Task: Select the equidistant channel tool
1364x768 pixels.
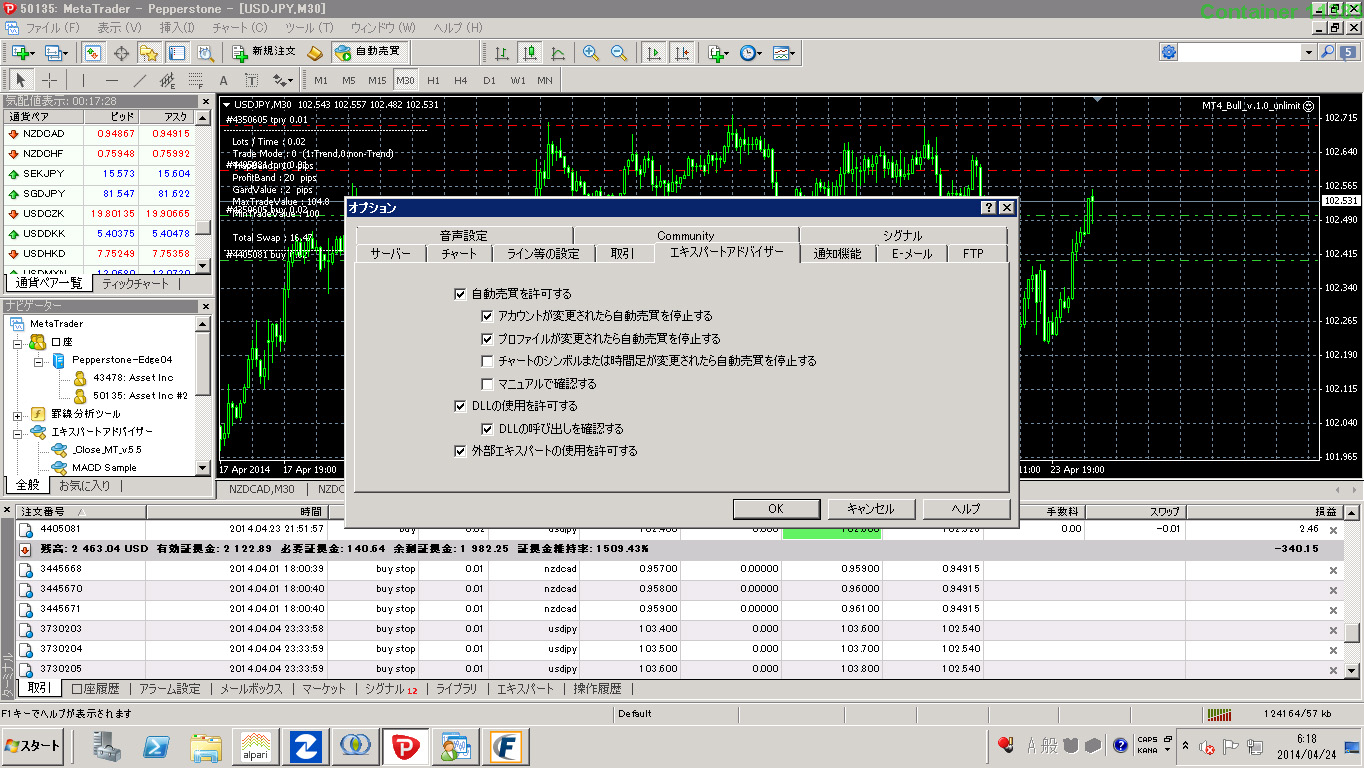Action: (x=168, y=80)
